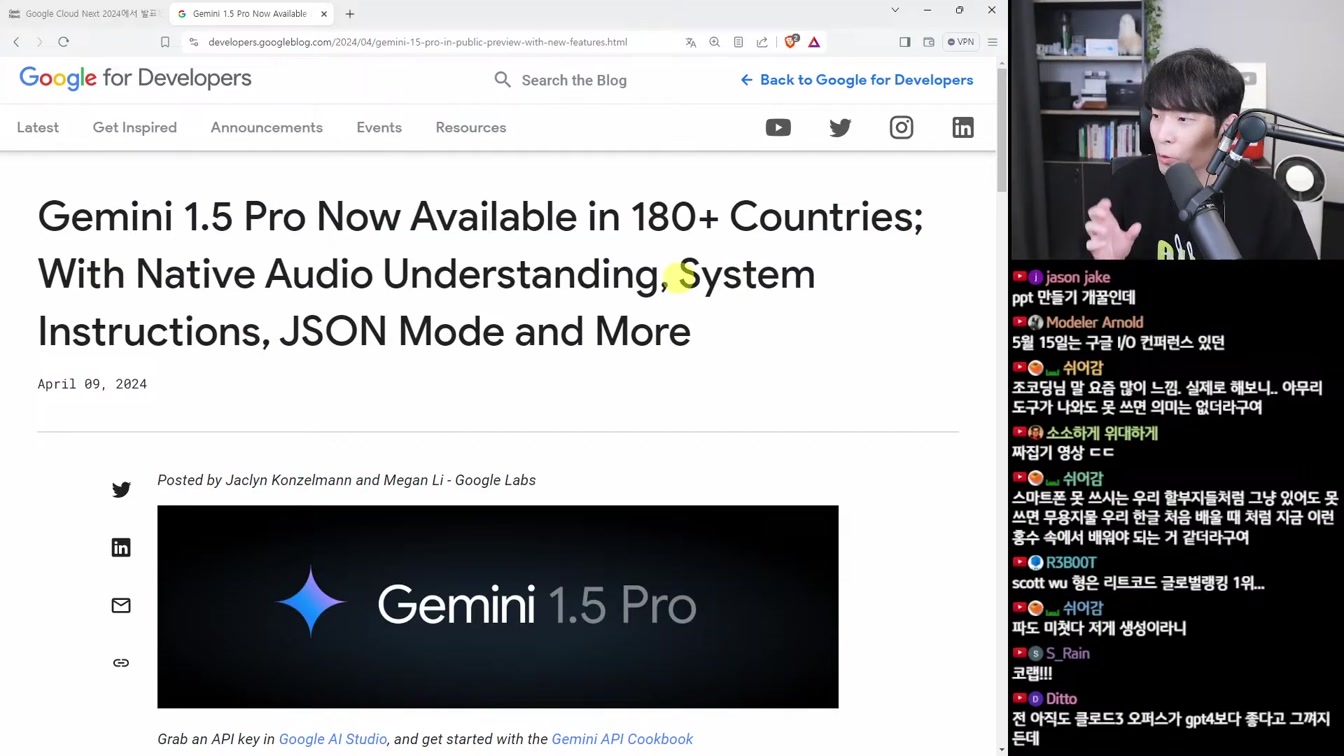This screenshot has width=1344, height=756.
Task: Go Back to Google for Developers
Action: 857,80
